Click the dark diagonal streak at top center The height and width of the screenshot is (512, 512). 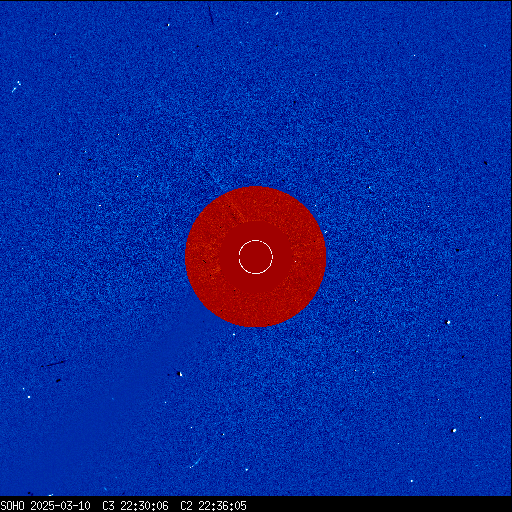click(211, 15)
